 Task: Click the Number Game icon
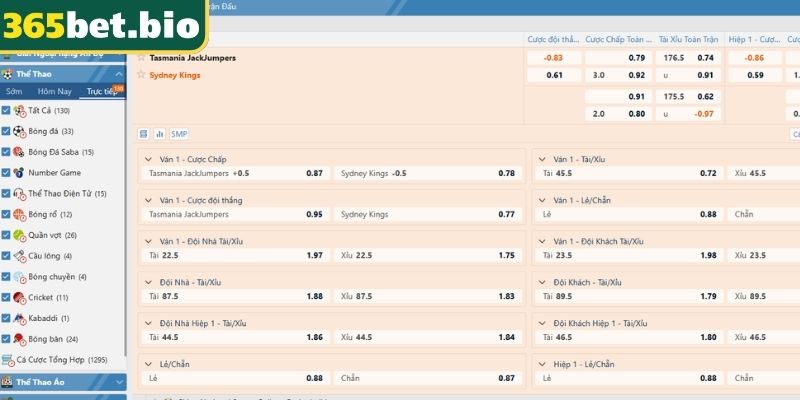point(20,172)
